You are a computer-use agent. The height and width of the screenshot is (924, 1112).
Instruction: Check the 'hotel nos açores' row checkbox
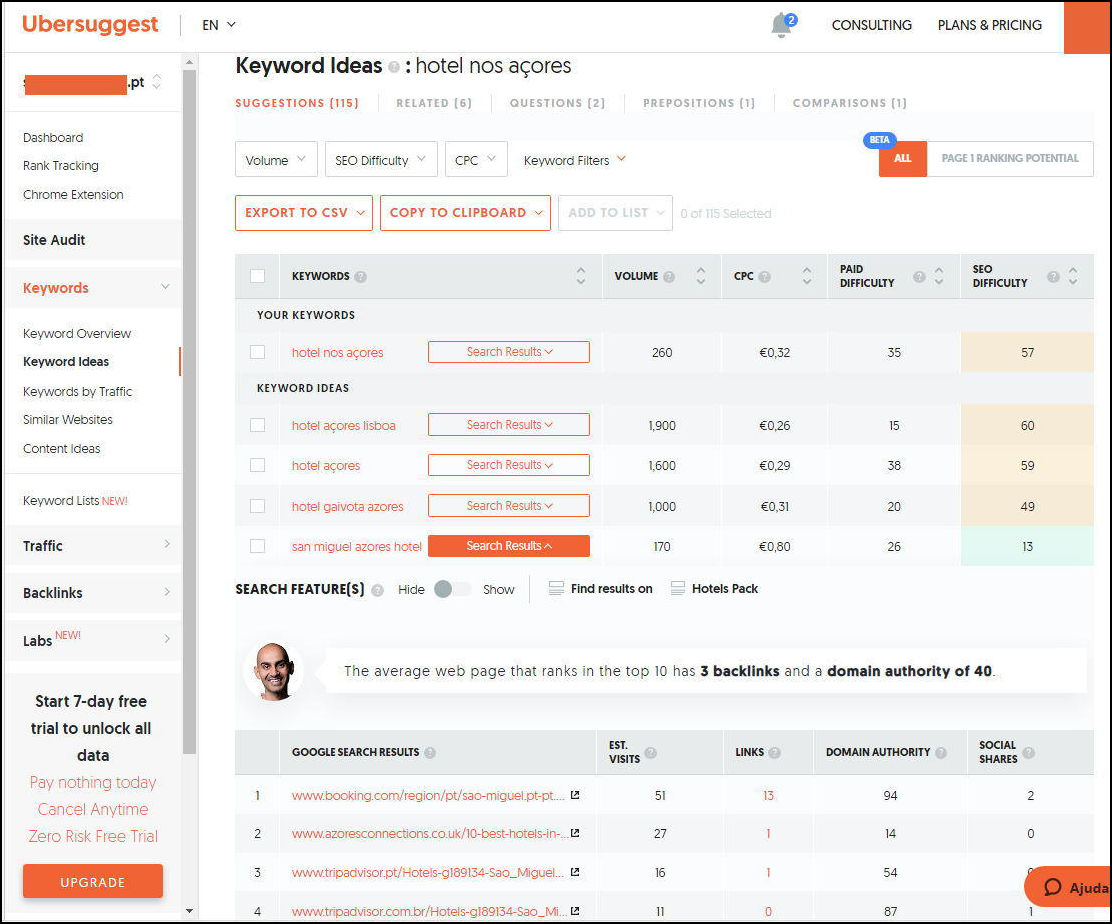(257, 352)
